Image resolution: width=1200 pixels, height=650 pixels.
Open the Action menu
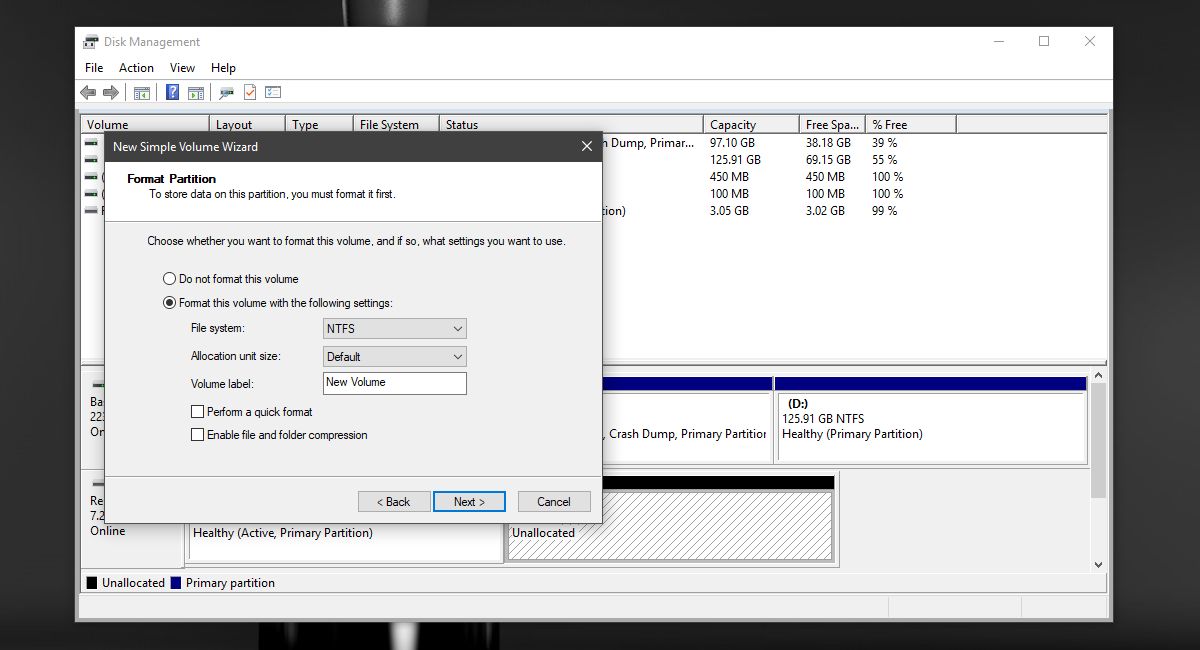(136, 68)
